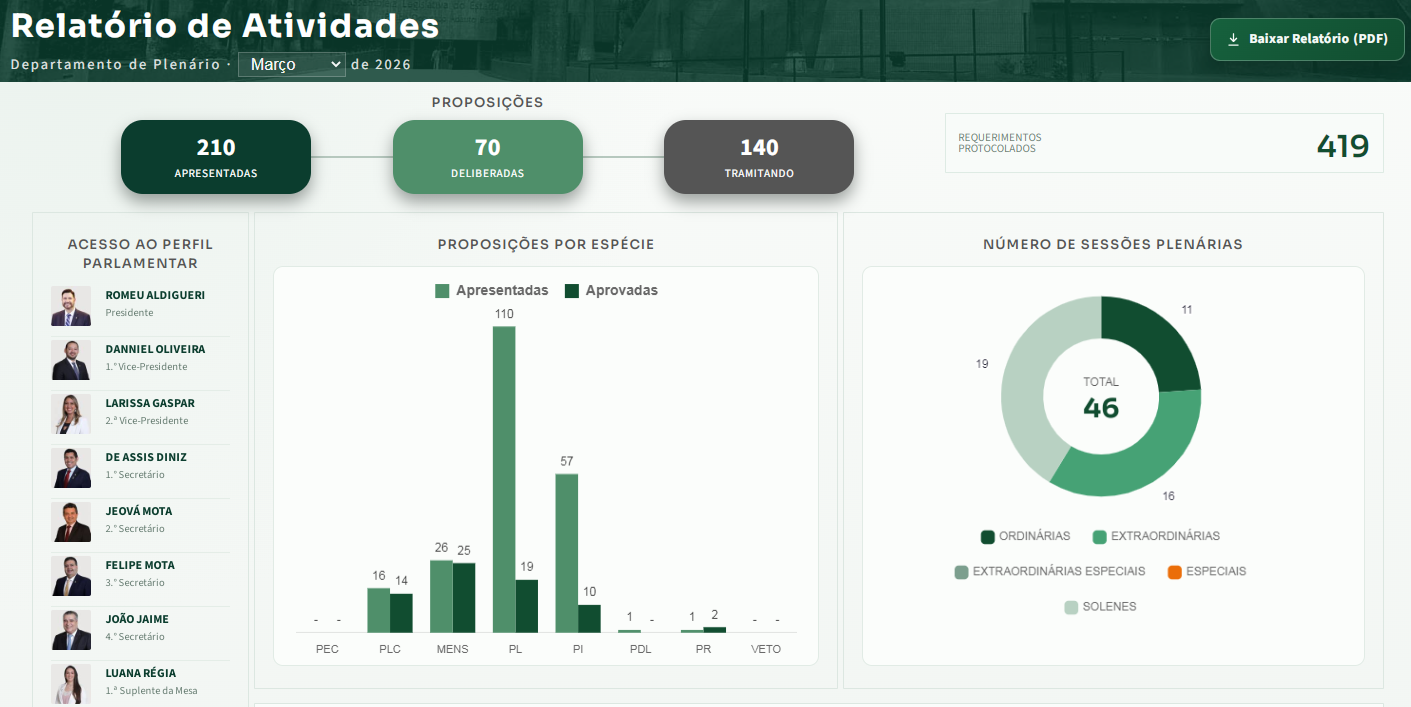Click João Jaime's name link
This screenshot has width=1411, height=707.
pyautogui.click(x=137, y=619)
